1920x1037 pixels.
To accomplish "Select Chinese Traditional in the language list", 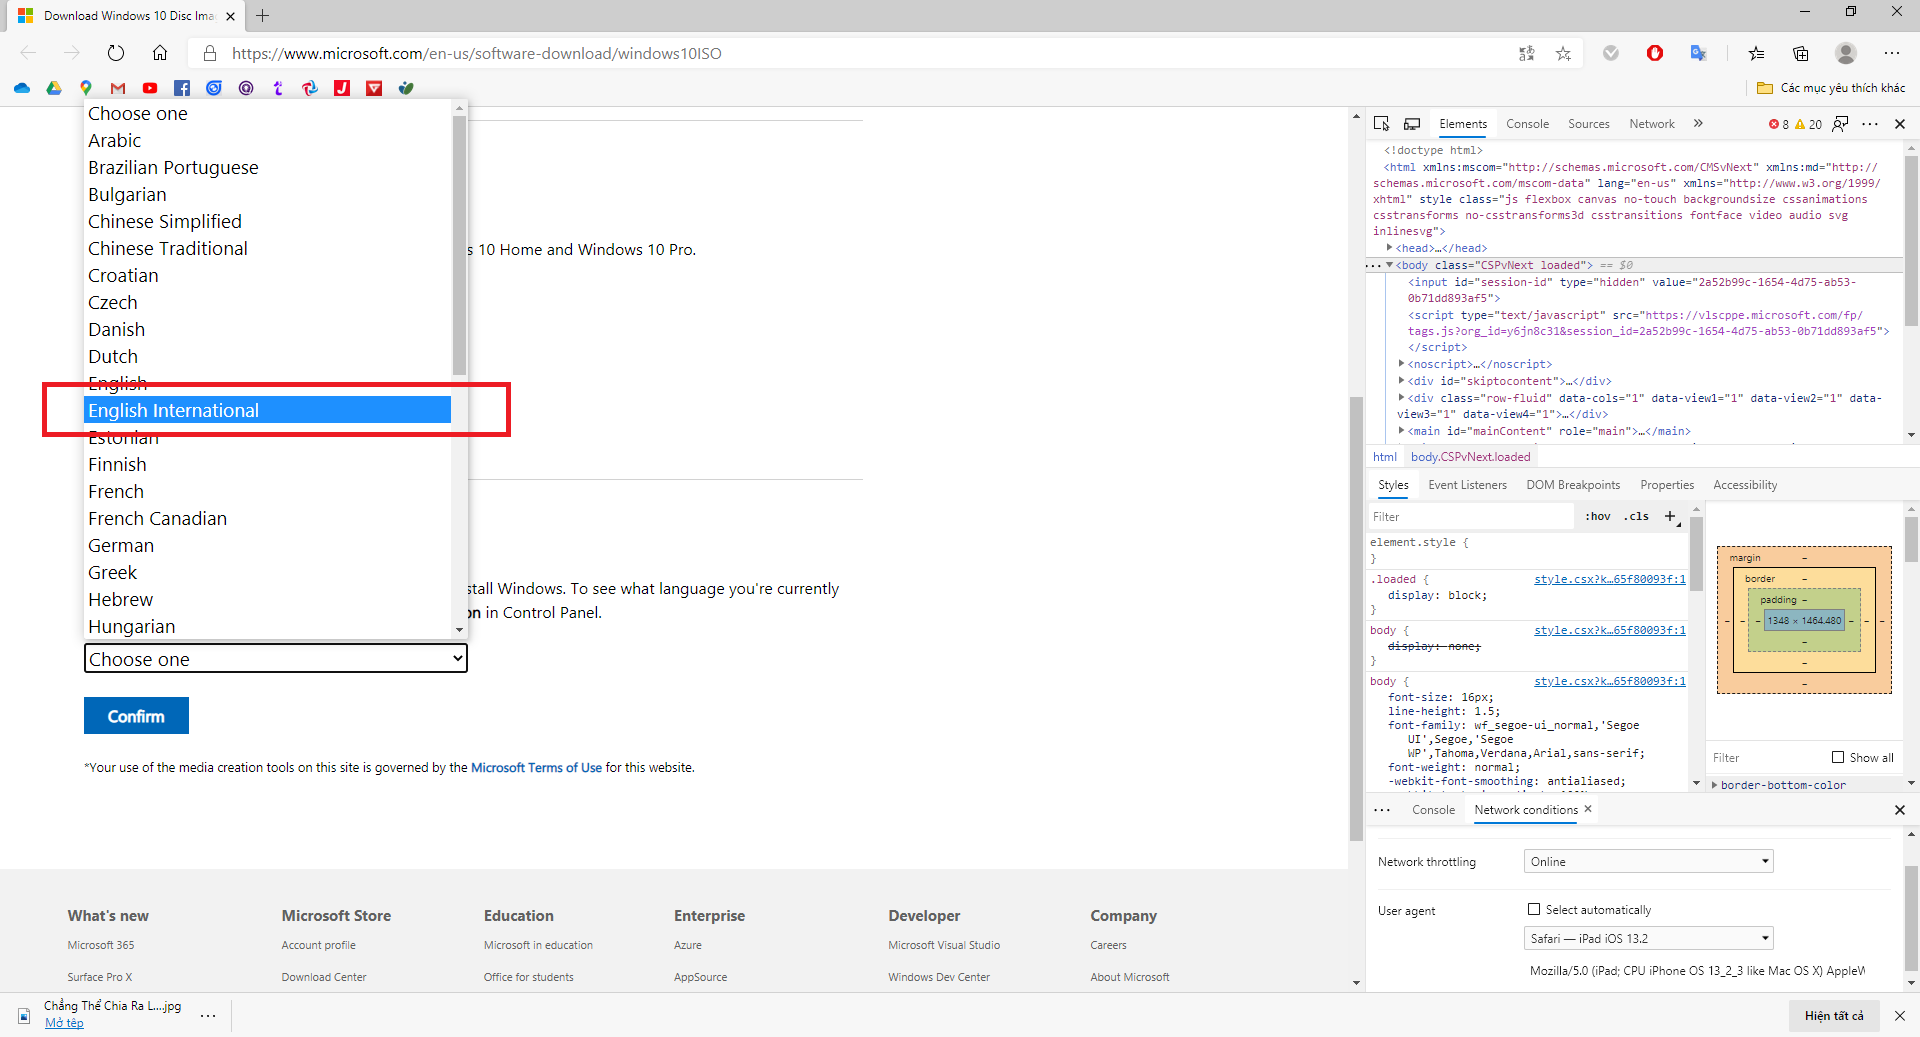I will coord(268,248).
